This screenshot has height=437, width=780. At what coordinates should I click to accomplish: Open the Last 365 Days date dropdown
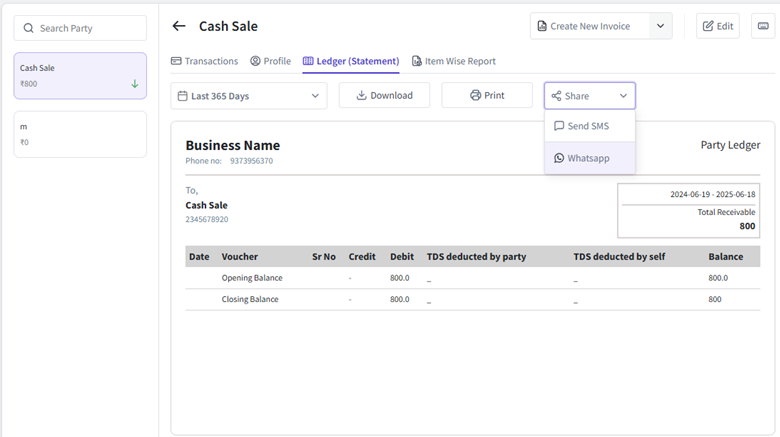click(x=249, y=96)
